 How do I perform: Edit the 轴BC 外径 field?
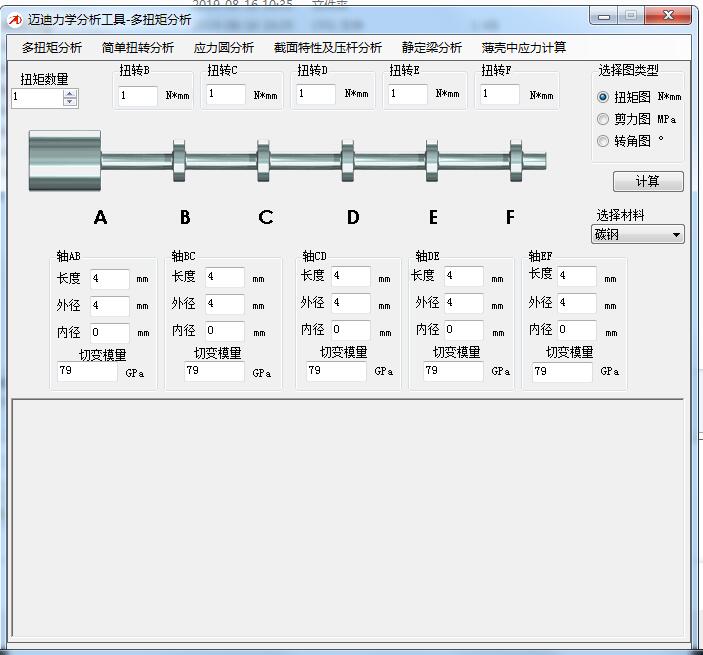[x=225, y=304]
